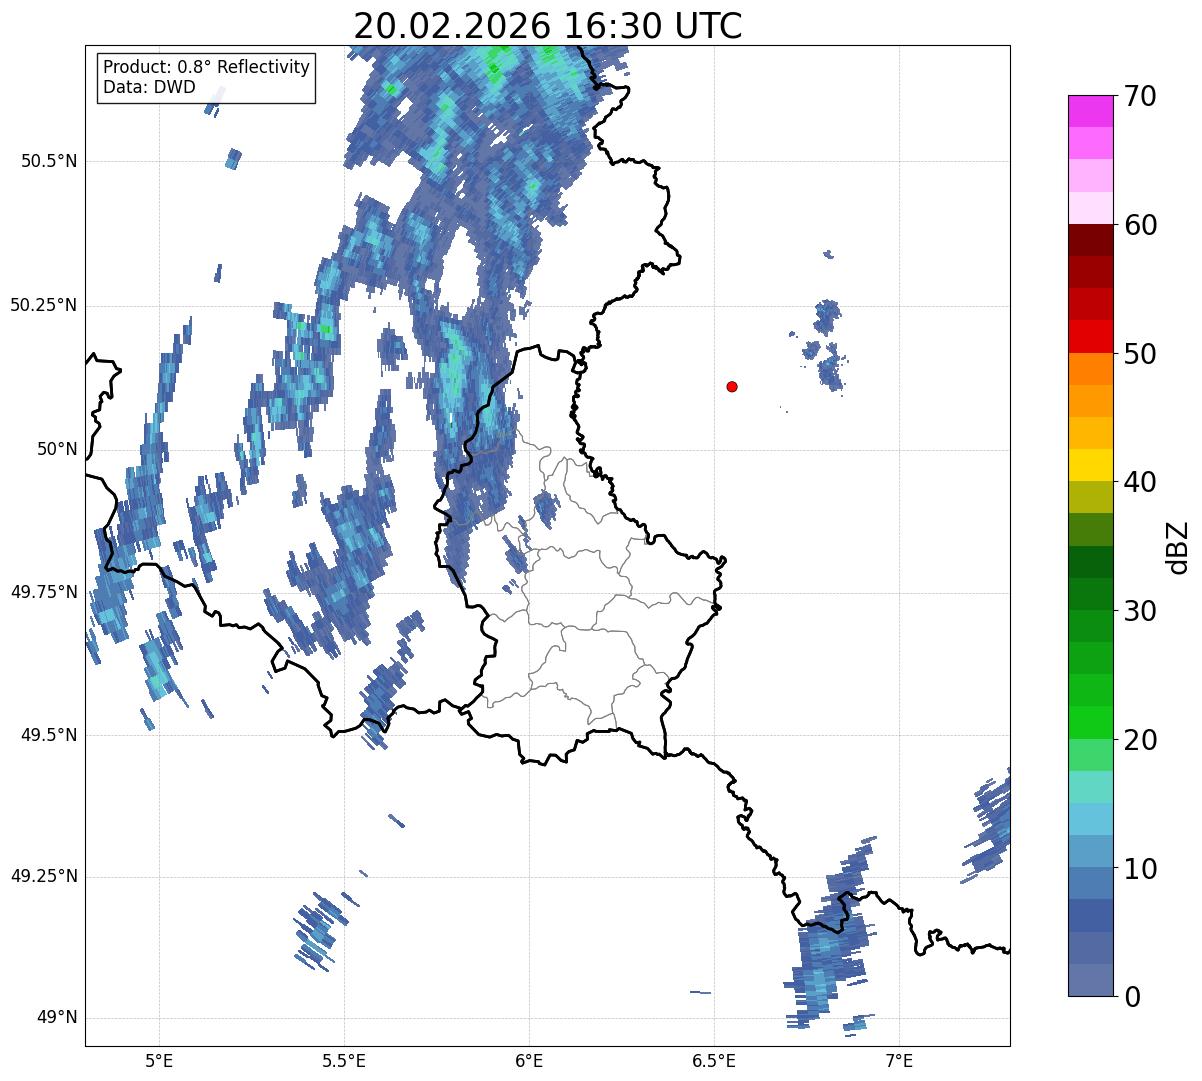The width and height of the screenshot is (1202, 1081).
Task: Click the orange colorbar segment just below 50
Action: coord(1091,369)
